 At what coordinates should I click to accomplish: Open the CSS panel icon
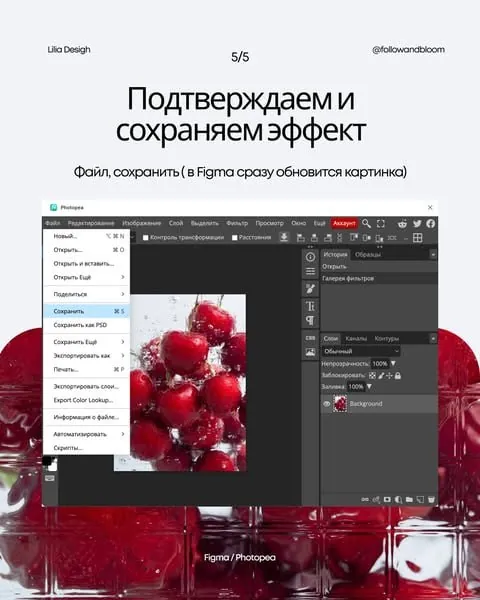(x=310, y=338)
